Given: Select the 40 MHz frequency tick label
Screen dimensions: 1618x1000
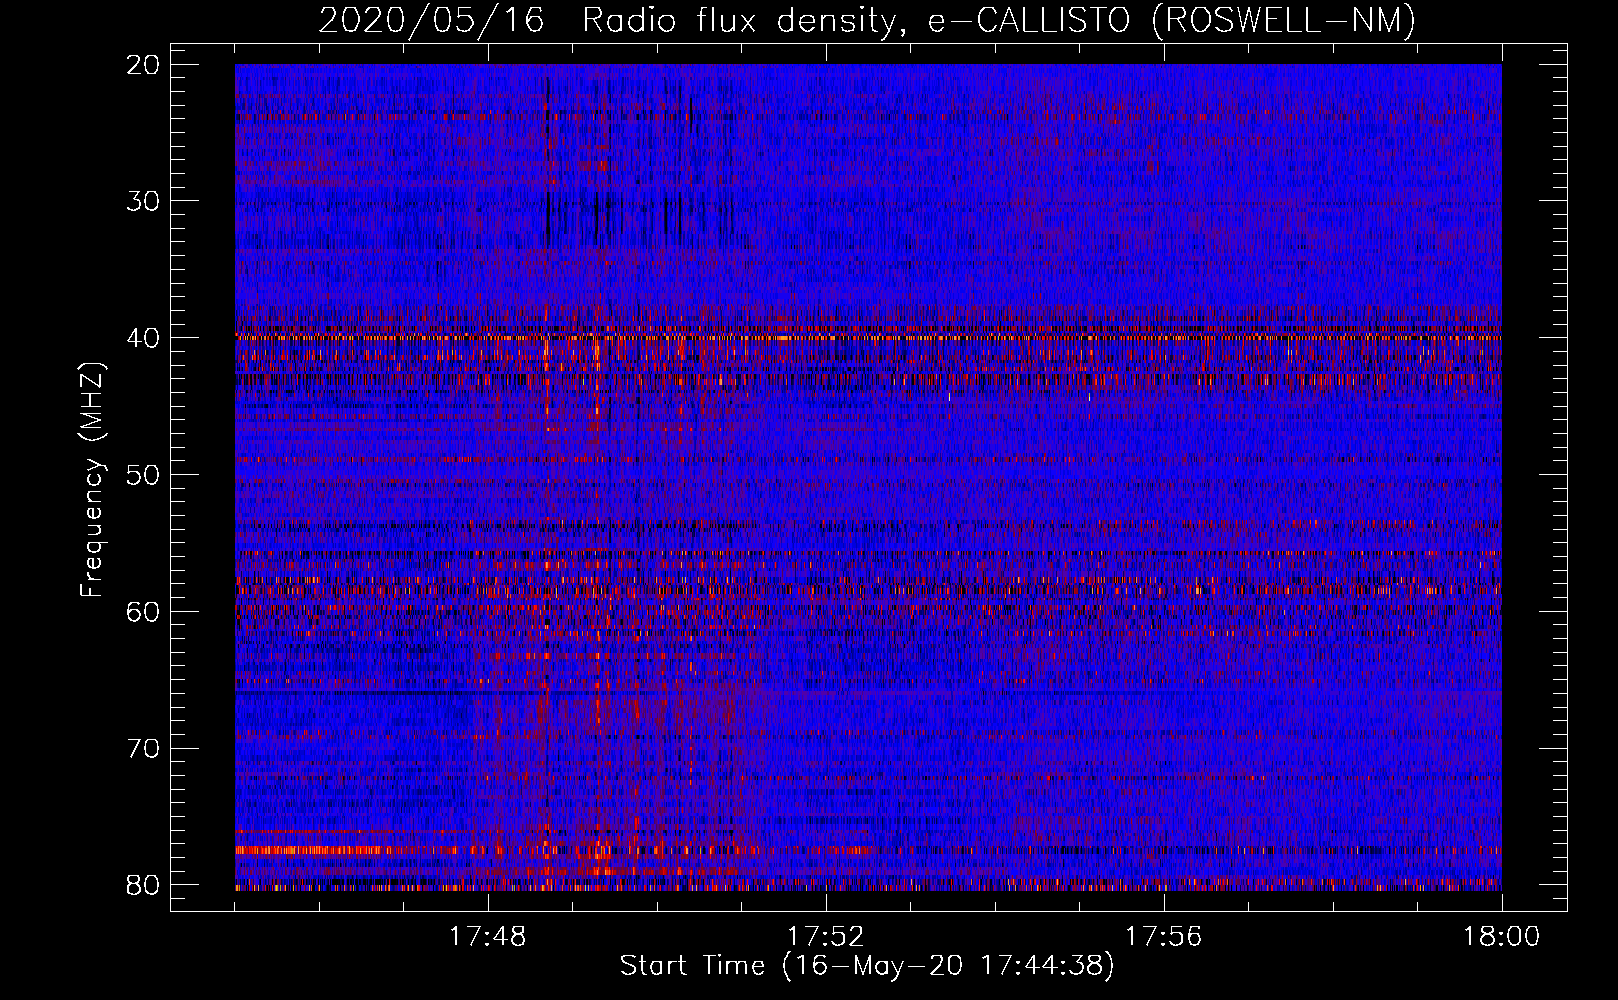Looking at the screenshot, I should click(143, 338).
